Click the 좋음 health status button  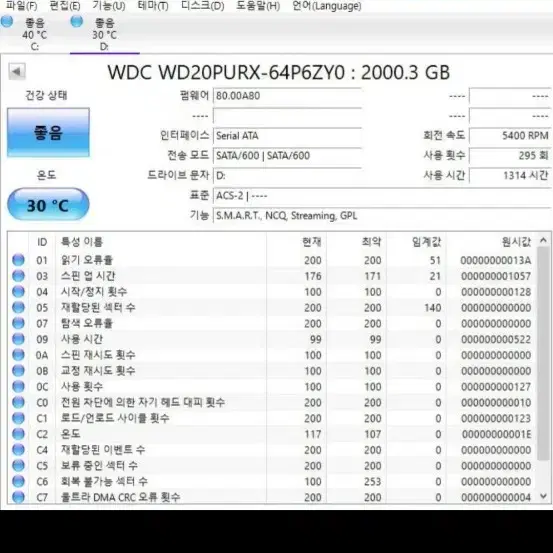click(48, 133)
